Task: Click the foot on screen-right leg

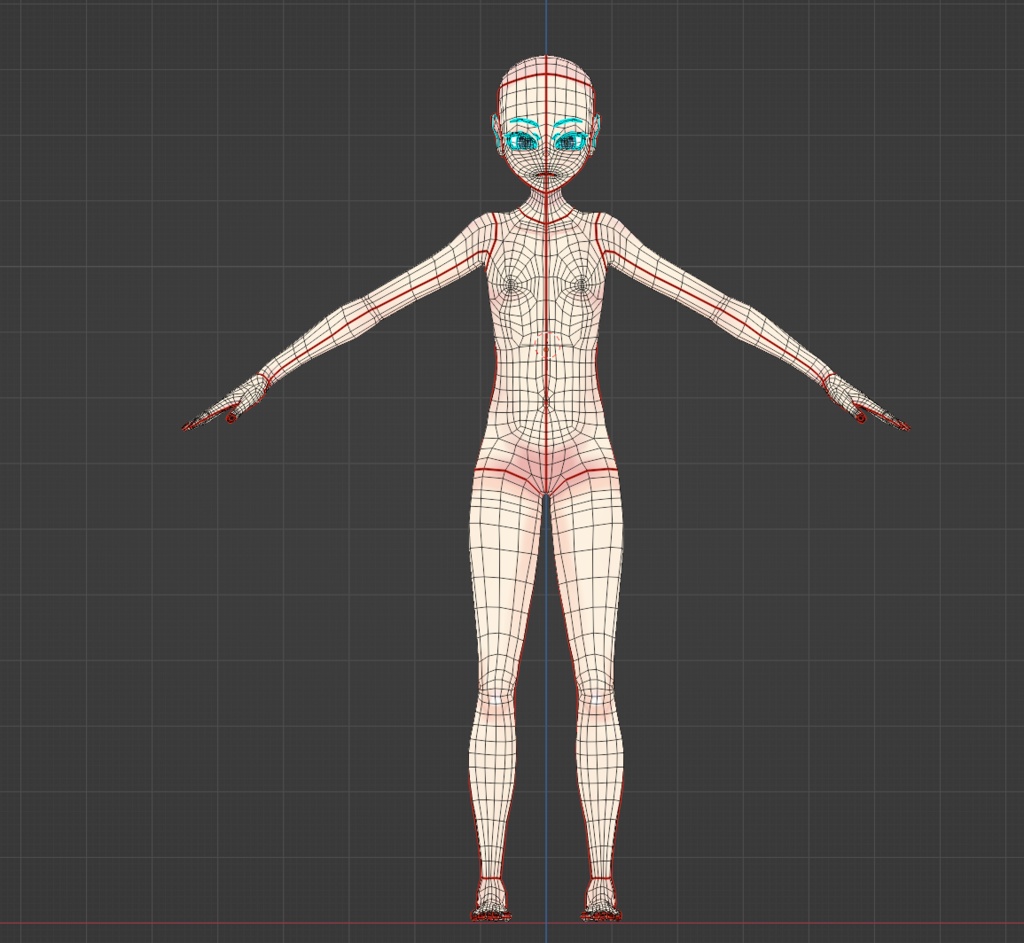Action: tap(601, 901)
